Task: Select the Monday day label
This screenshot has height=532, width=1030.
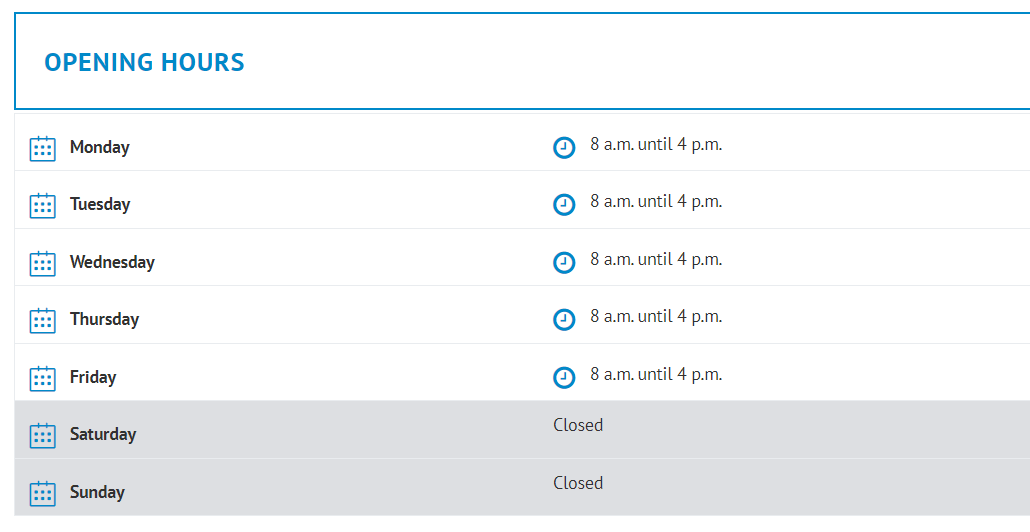Action: (x=100, y=147)
